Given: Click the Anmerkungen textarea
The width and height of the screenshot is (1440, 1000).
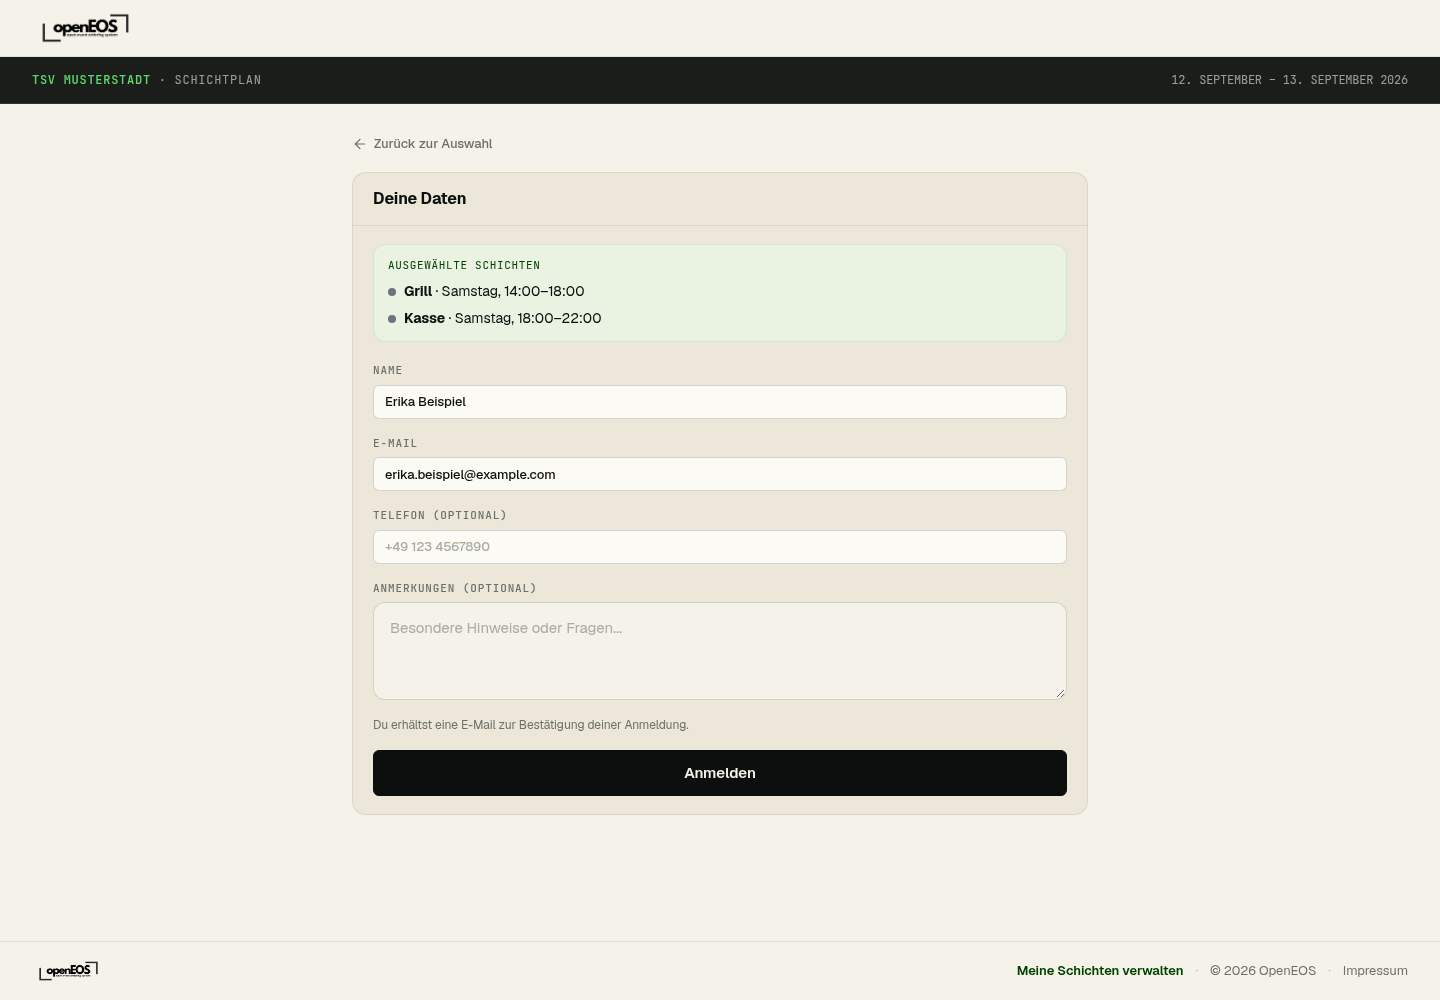Looking at the screenshot, I should pyautogui.click(x=720, y=651).
